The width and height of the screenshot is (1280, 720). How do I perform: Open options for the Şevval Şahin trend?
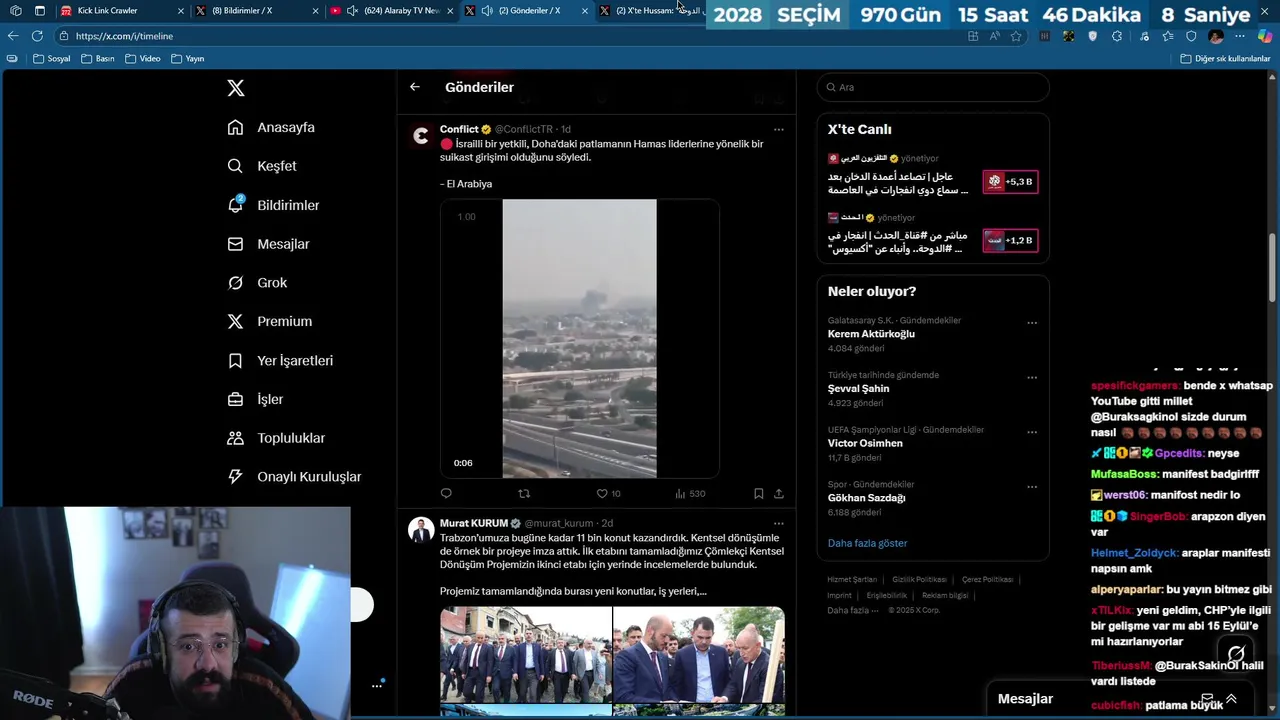tap(1032, 378)
